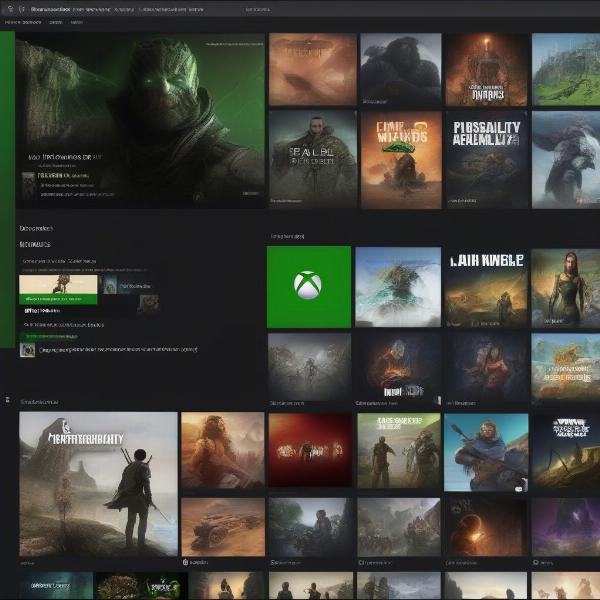
Task: Select the cream thumbnail with green label bar
Action: click(x=58, y=289)
